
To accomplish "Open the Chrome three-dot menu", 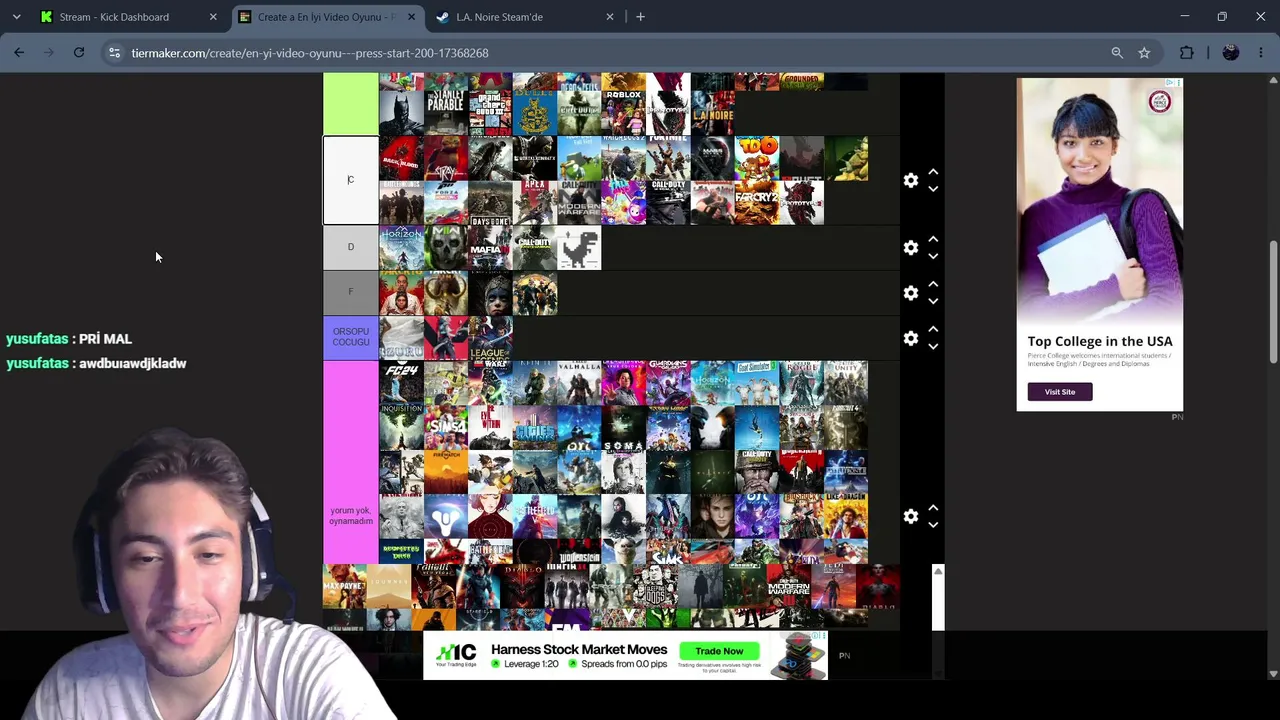I will (1260, 53).
